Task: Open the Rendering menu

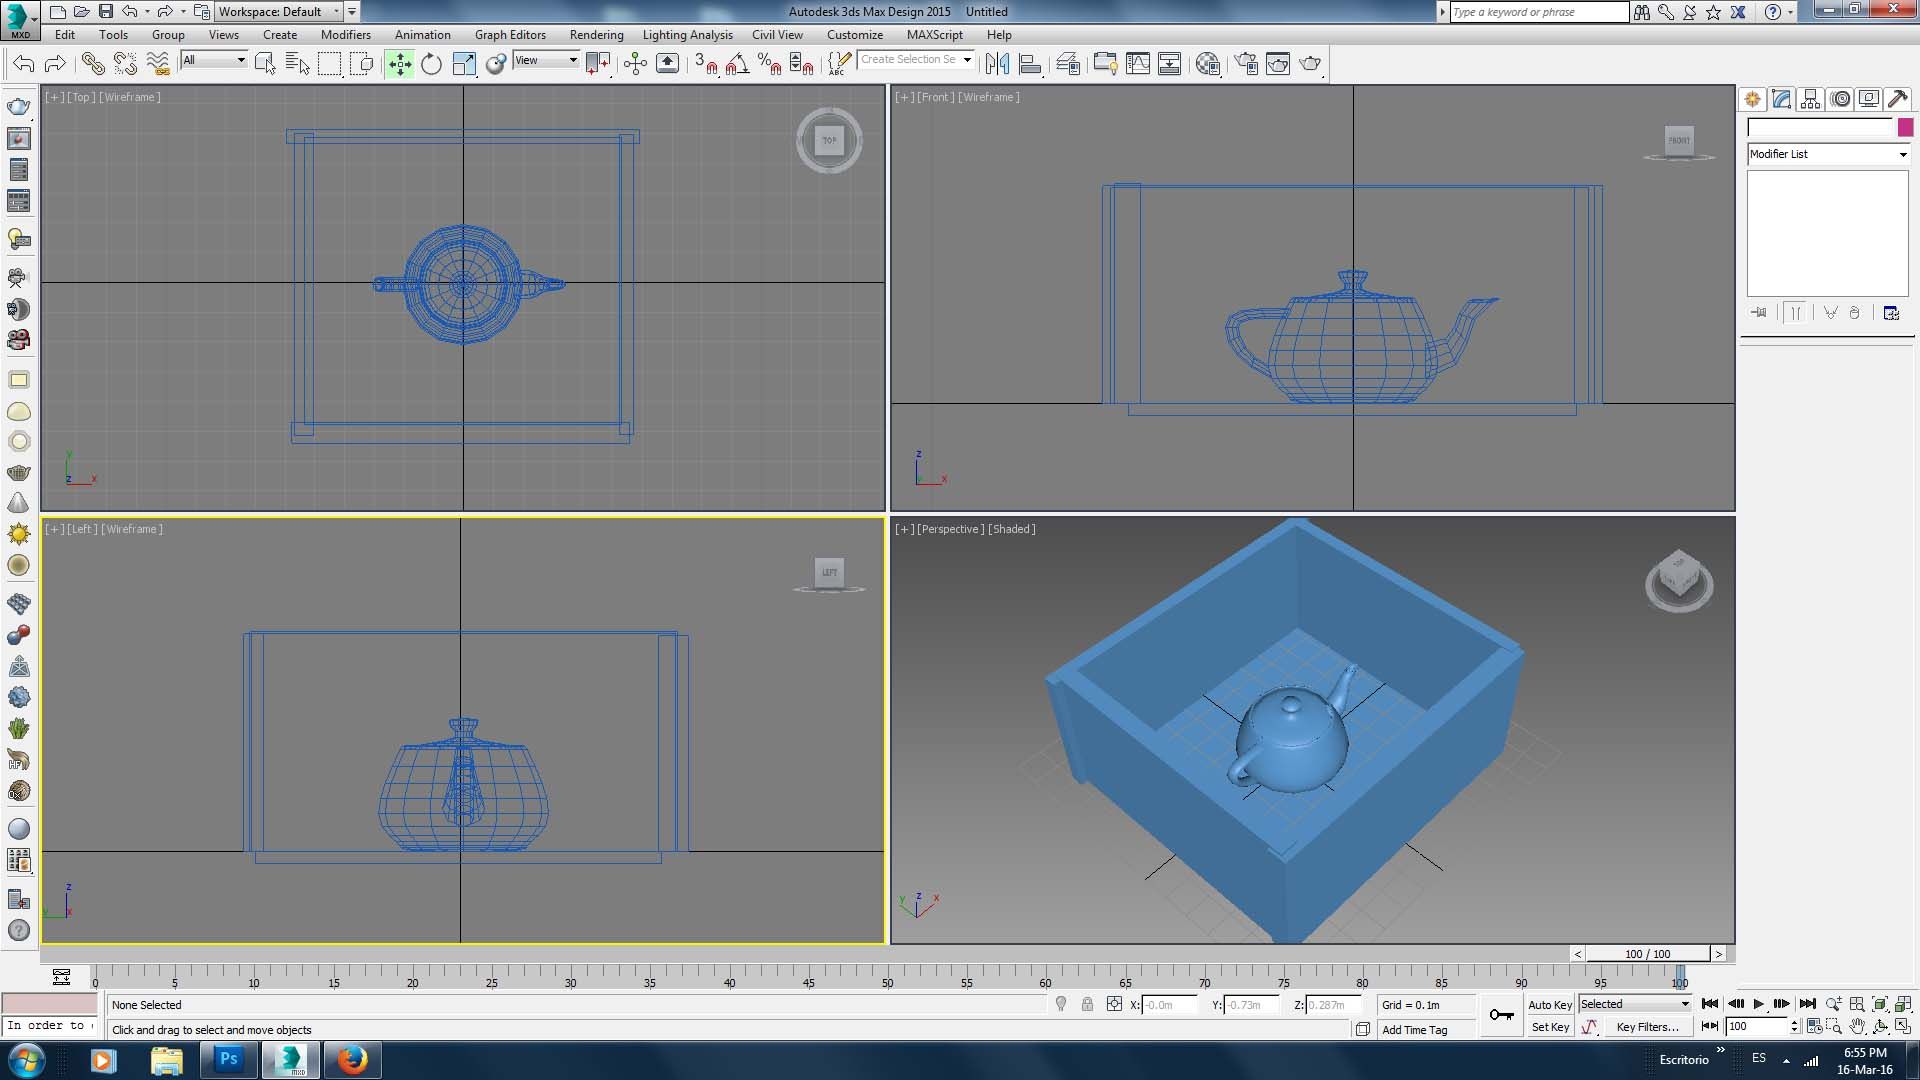Action: pos(597,34)
